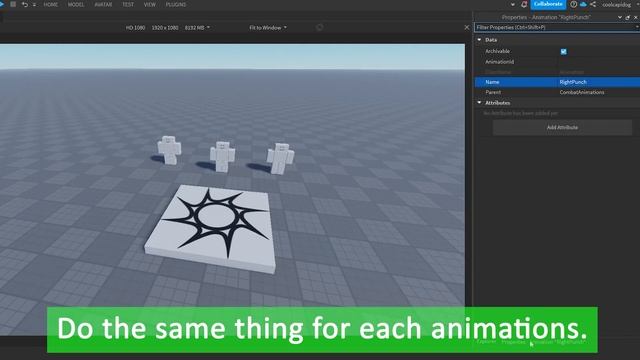Click the coolcapidog username

[617, 5]
